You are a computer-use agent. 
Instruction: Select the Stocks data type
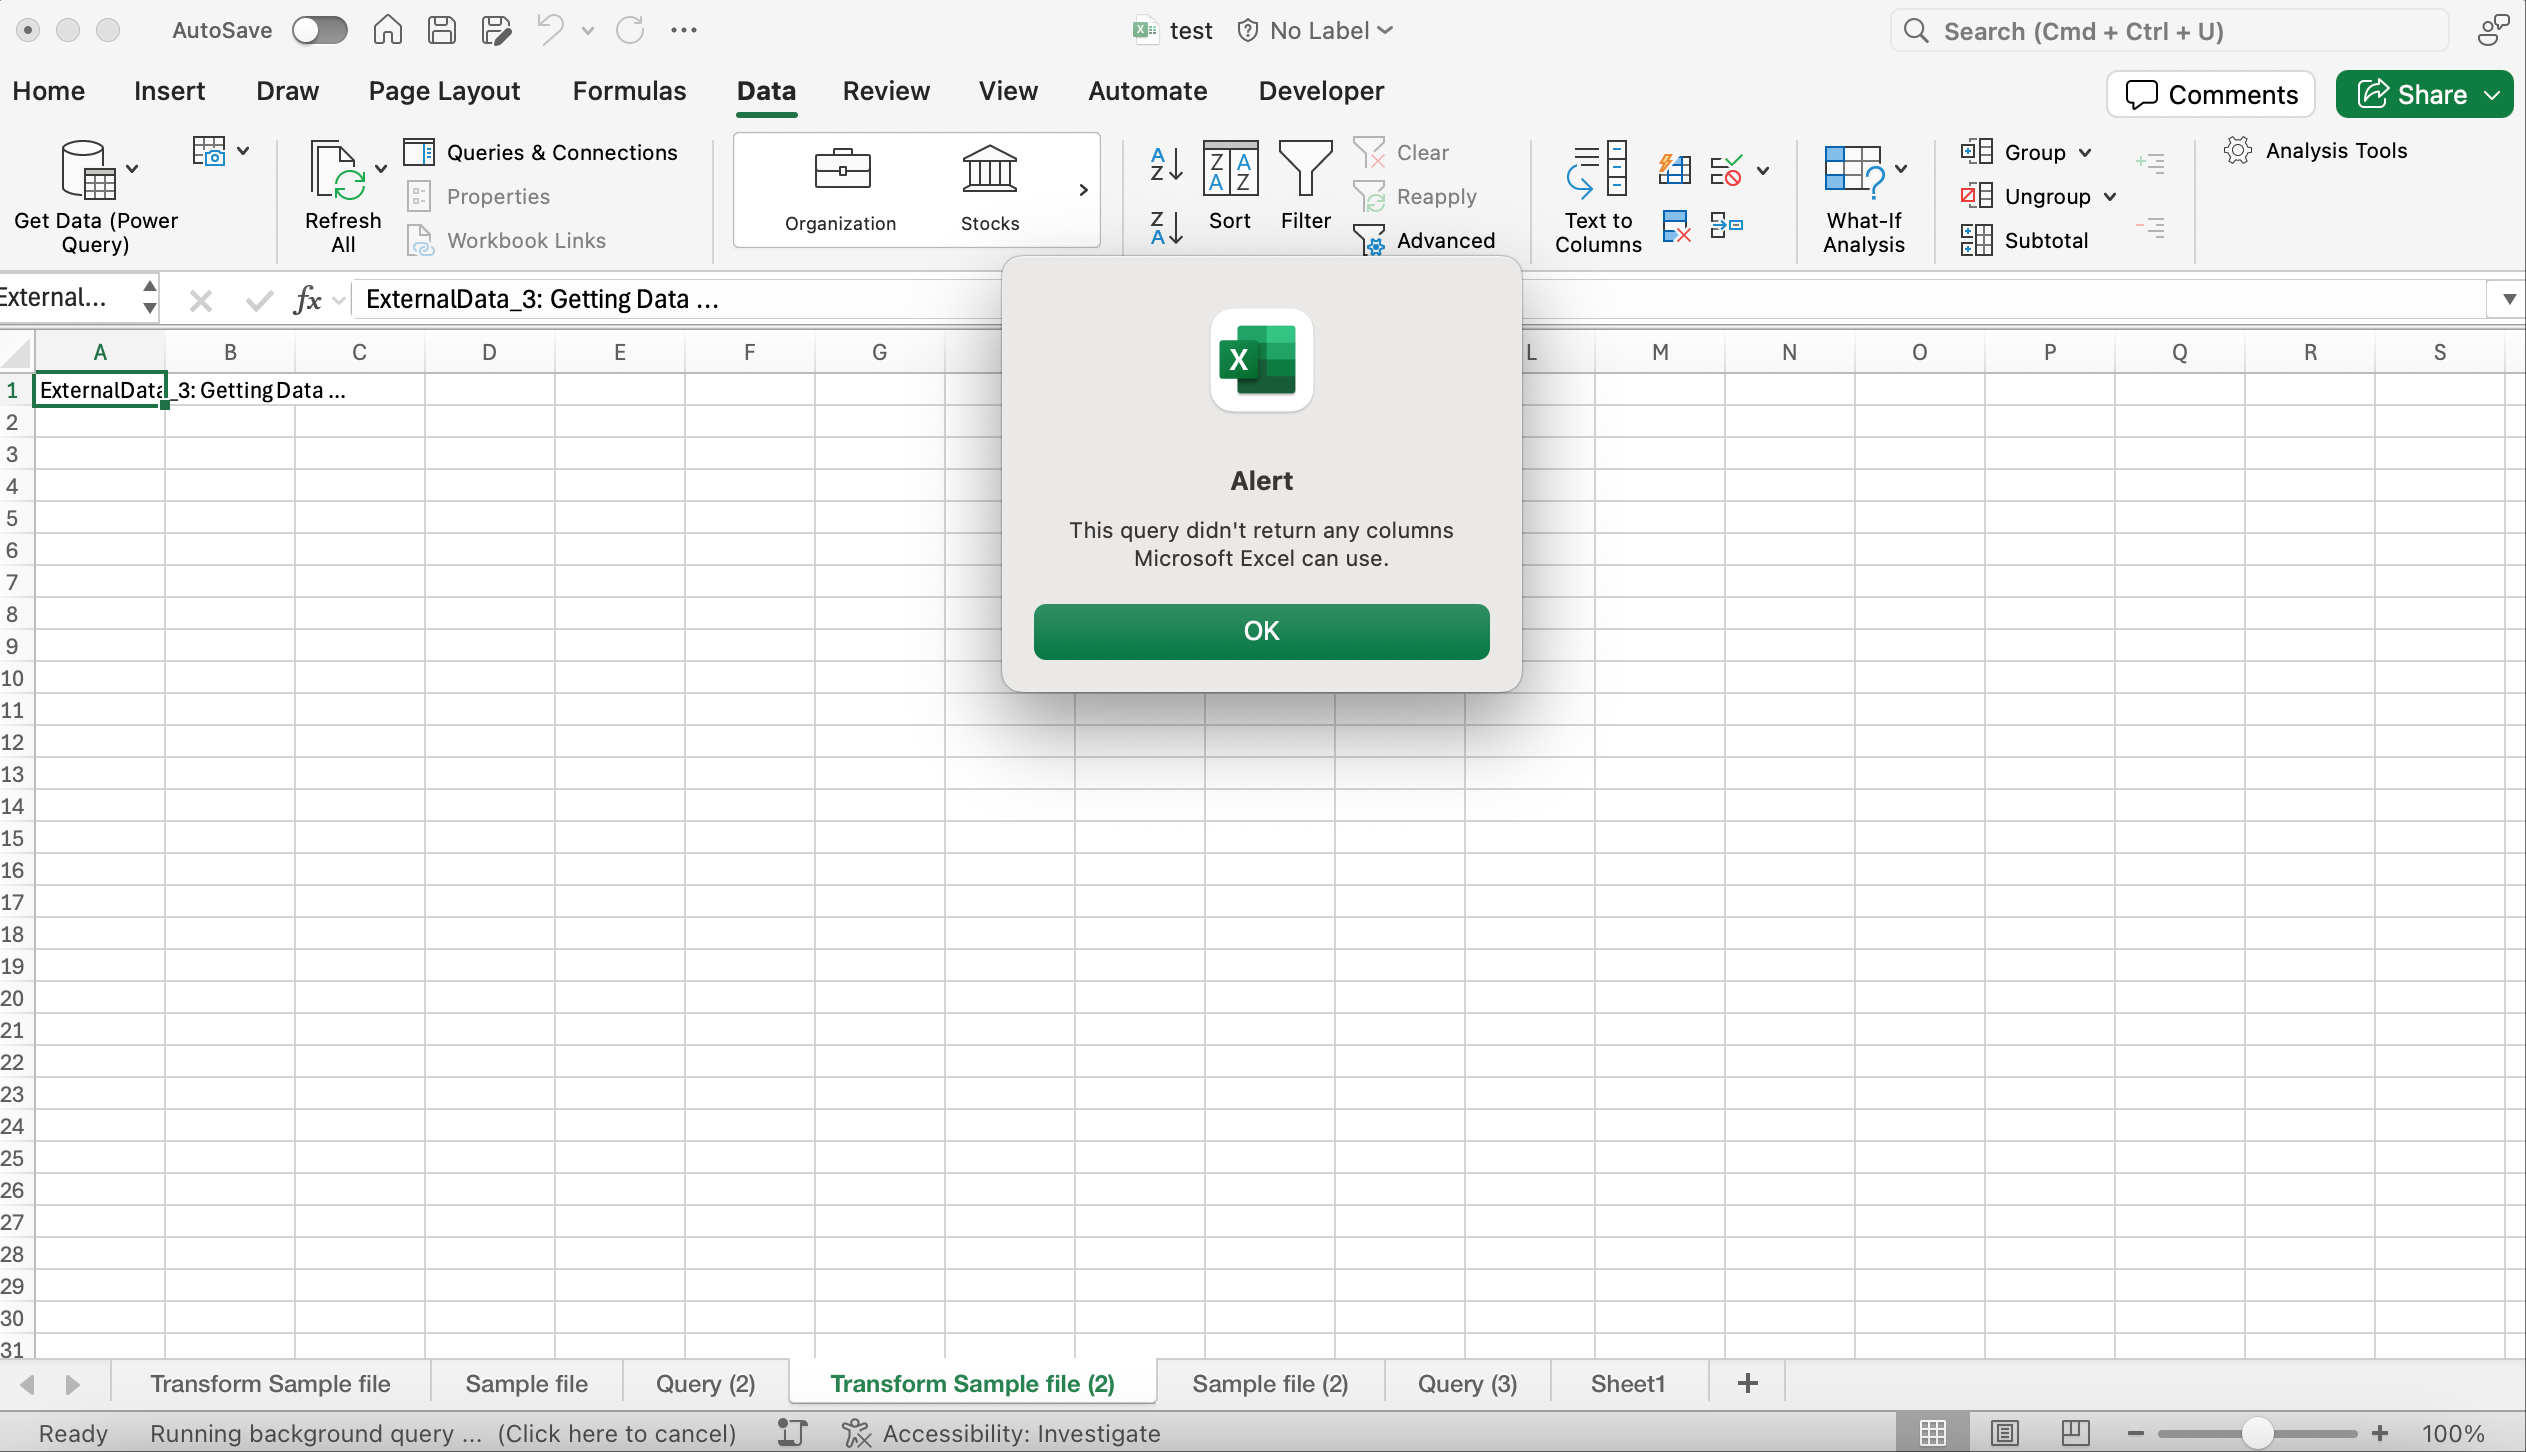point(990,190)
